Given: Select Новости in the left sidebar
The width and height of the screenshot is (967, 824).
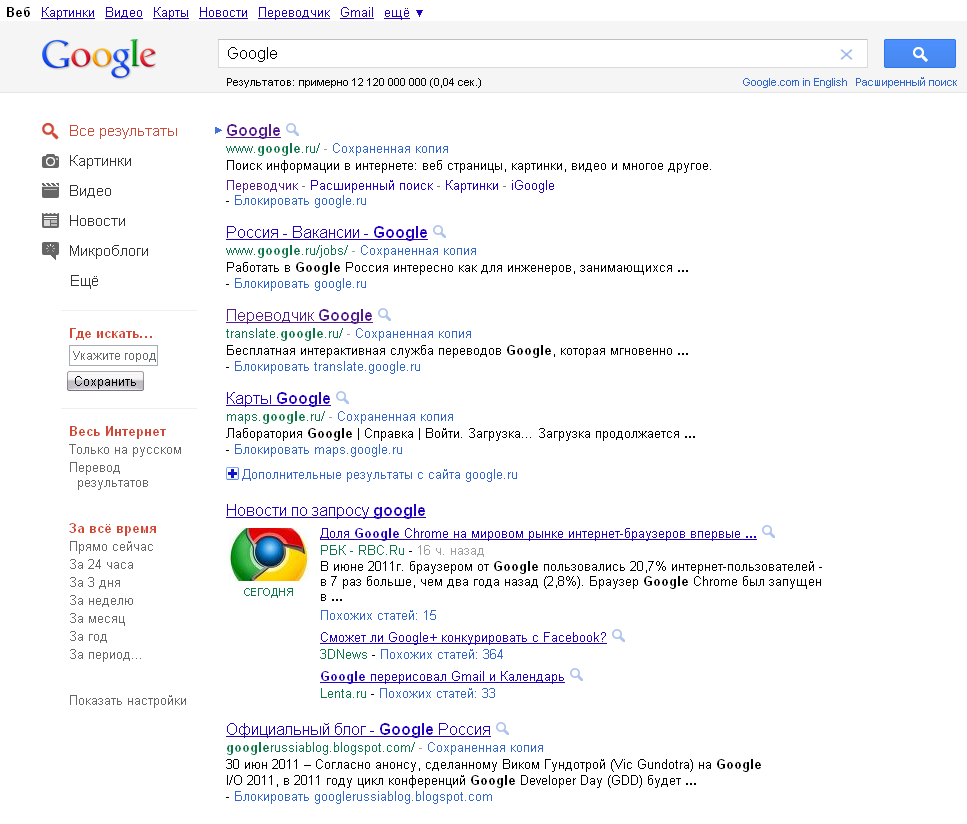Looking at the screenshot, I should pyautogui.click(x=97, y=221).
